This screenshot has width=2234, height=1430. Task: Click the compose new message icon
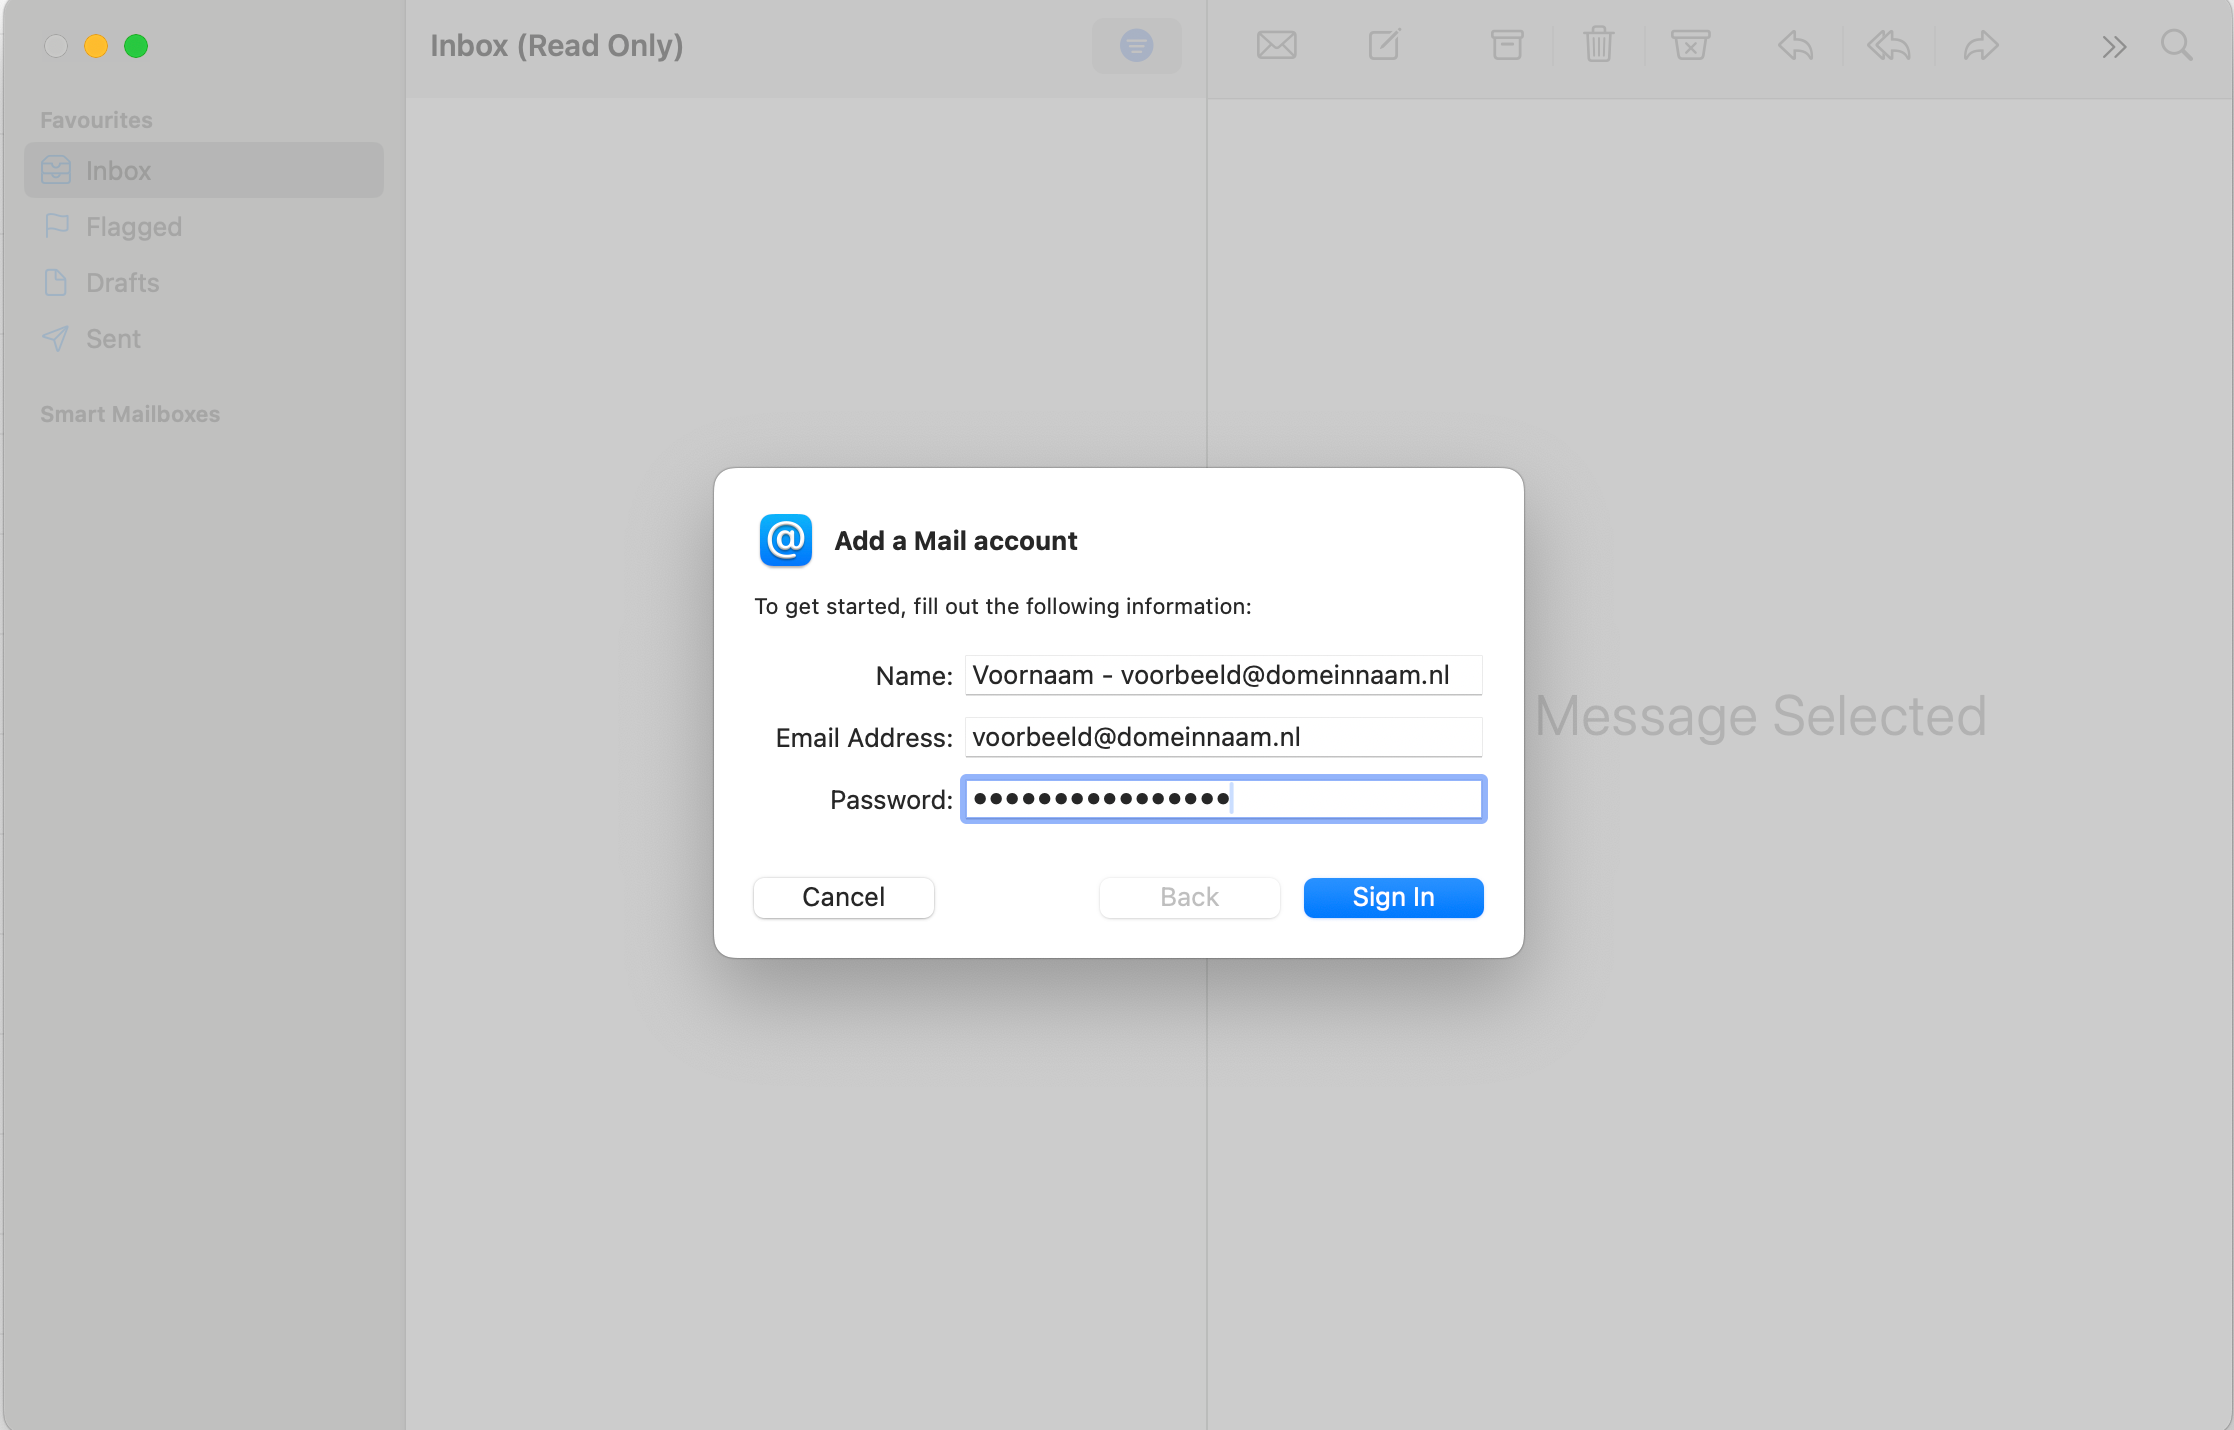click(1384, 46)
